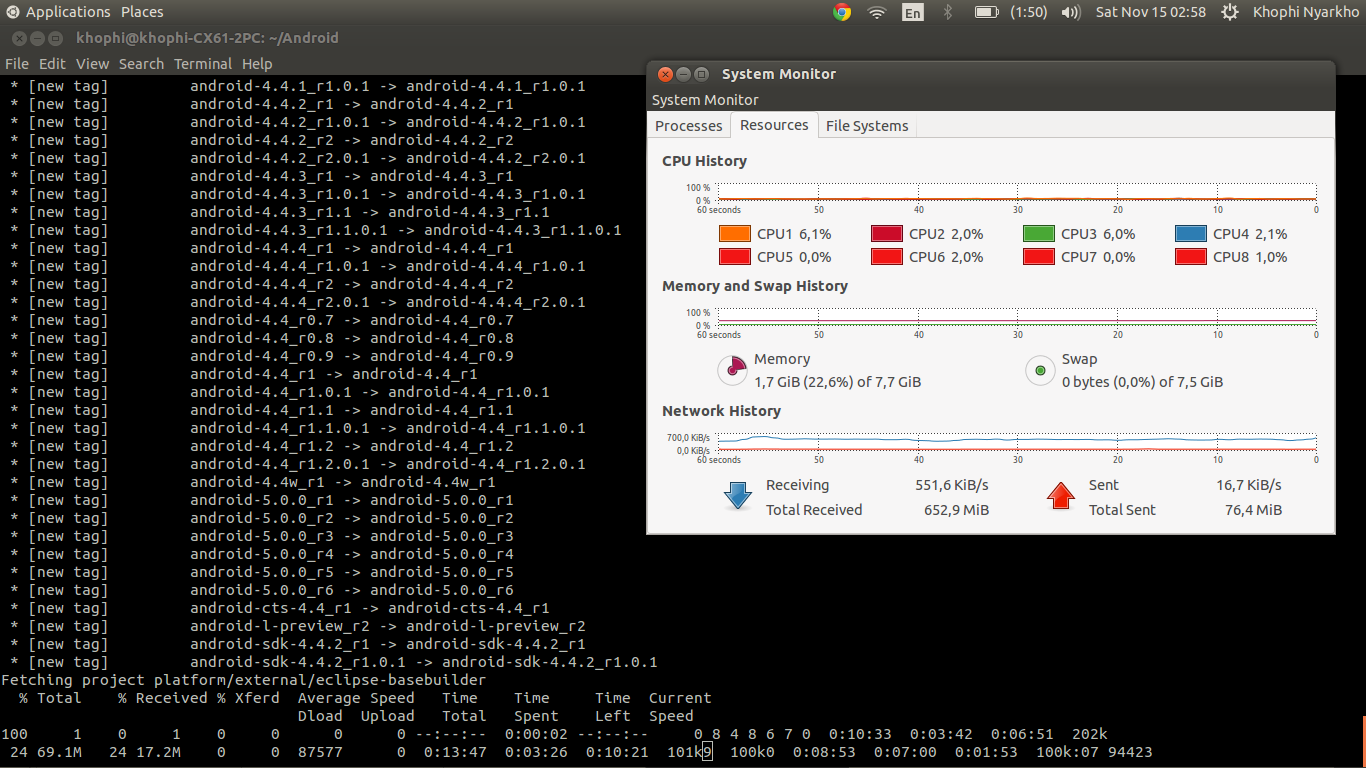The image size is (1366, 768).
Task: Open the battery status indicator
Action: (x=986, y=12)
